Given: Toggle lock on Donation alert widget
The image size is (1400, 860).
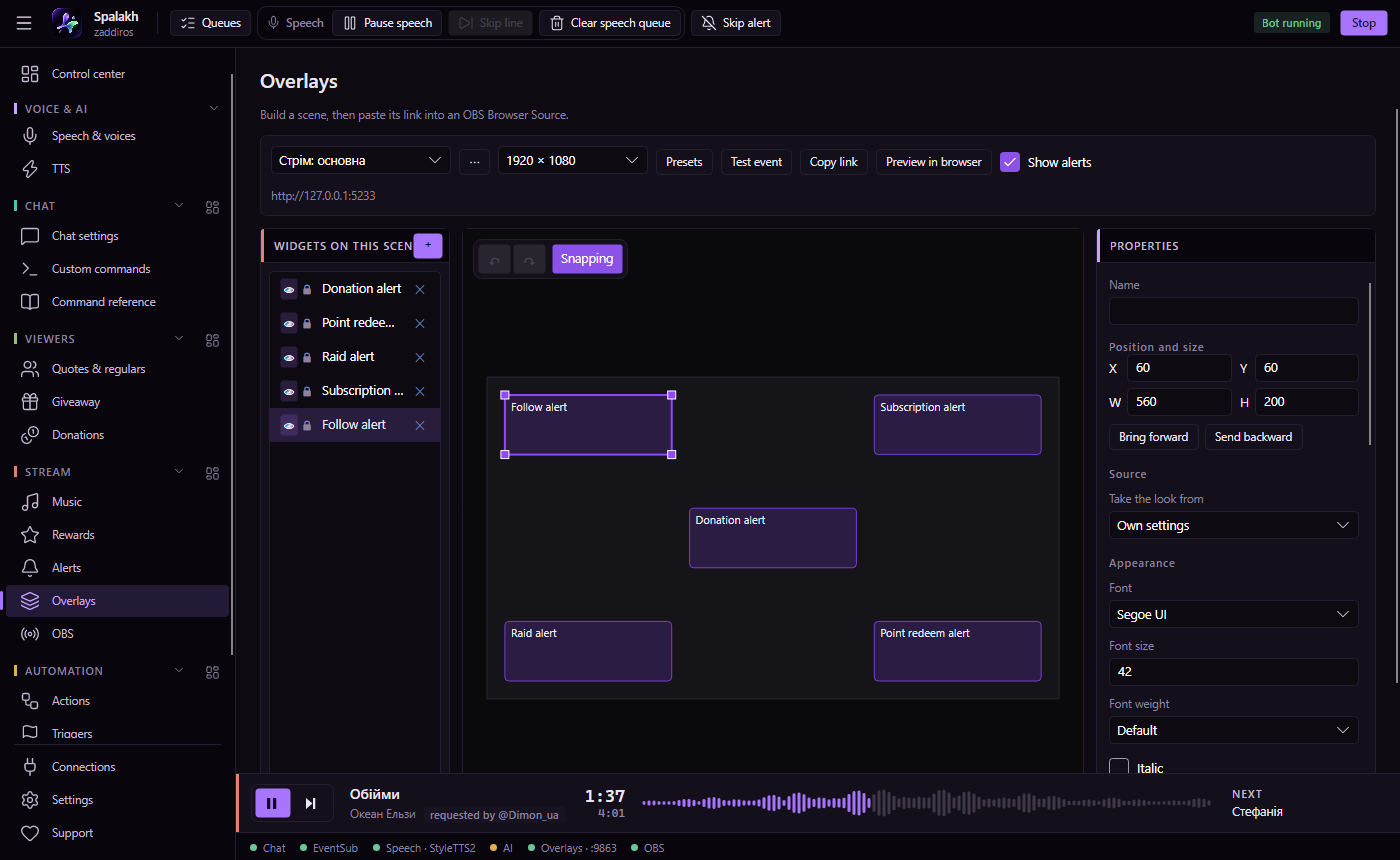Looking at the screenshot, I should click(307, 289).
